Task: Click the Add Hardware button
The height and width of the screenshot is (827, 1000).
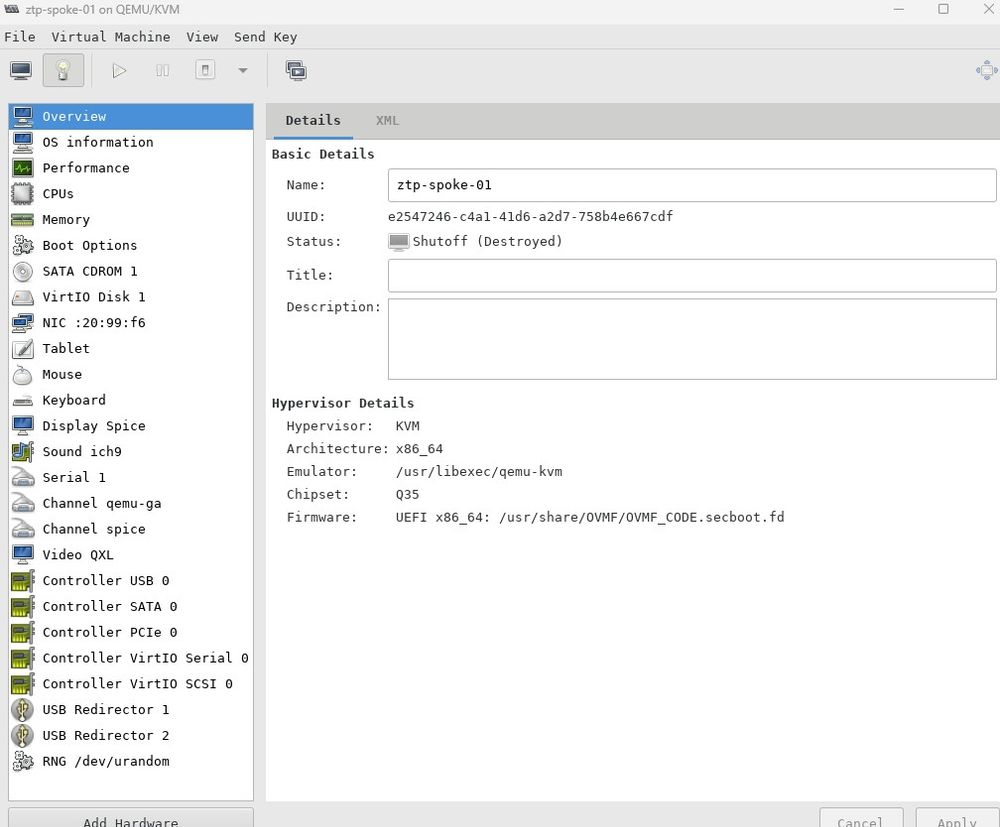Action: click(131, 820)
